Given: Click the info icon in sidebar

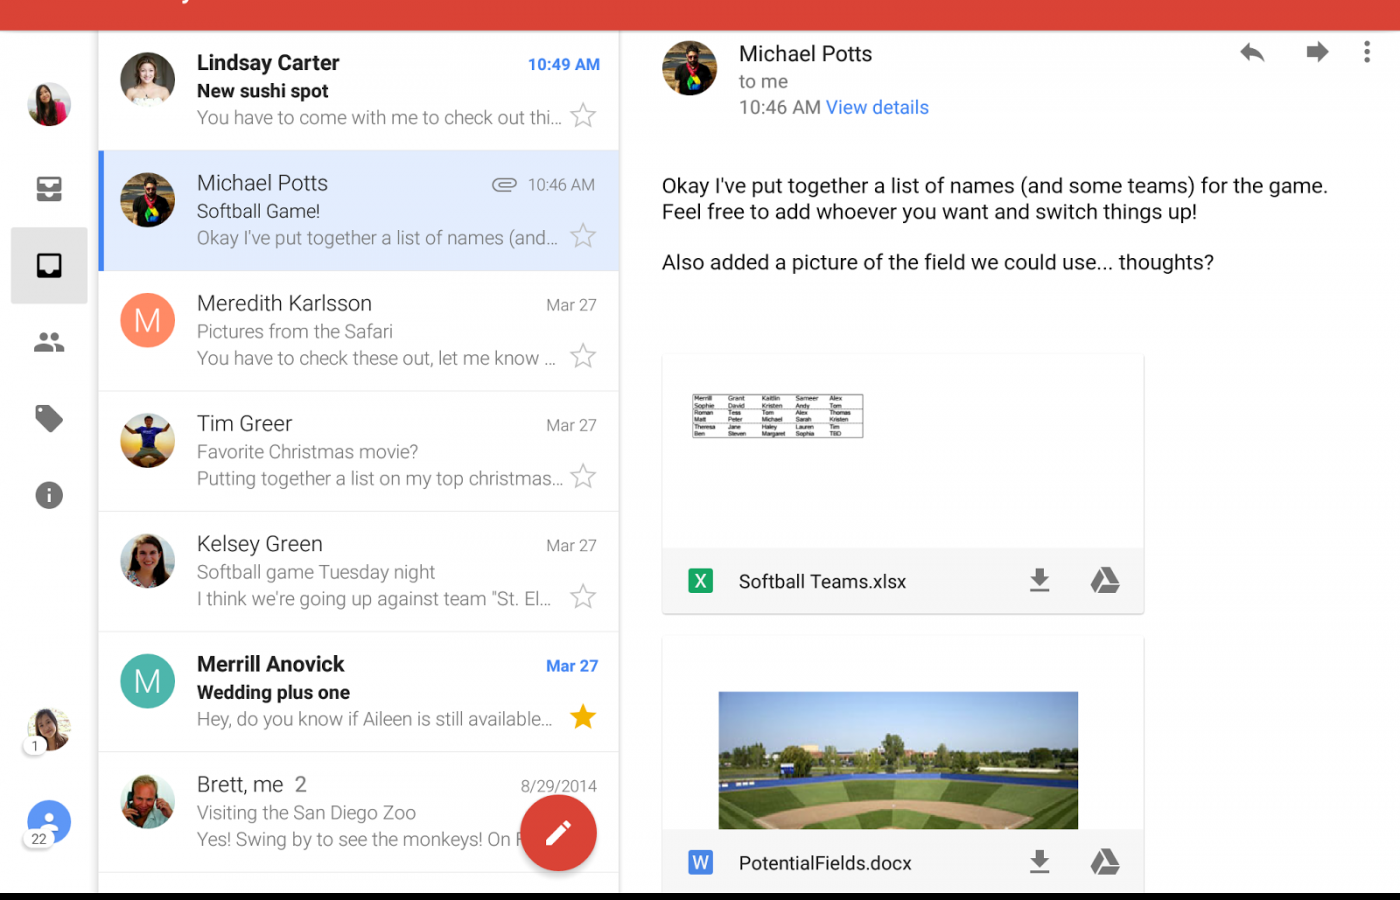Looking at the screenshot, I should (49, 495).
